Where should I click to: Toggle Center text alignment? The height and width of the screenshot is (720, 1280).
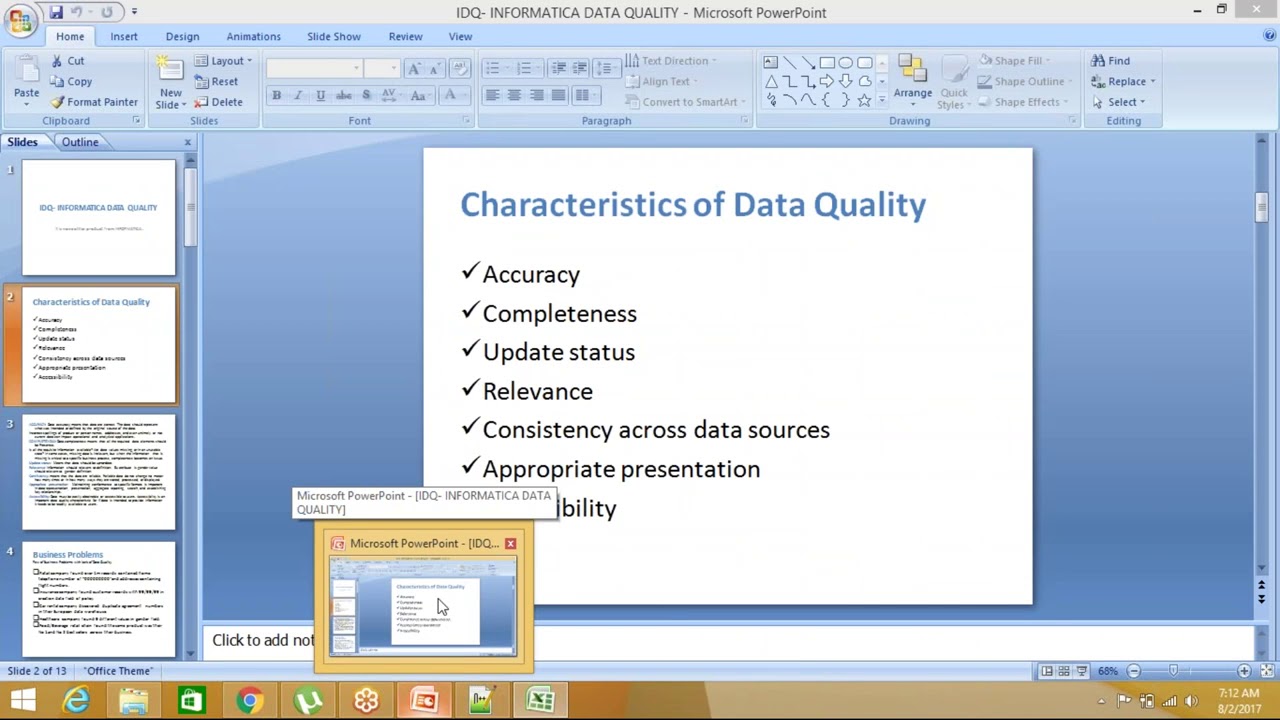pyautogui.click(x=514, y=95)
